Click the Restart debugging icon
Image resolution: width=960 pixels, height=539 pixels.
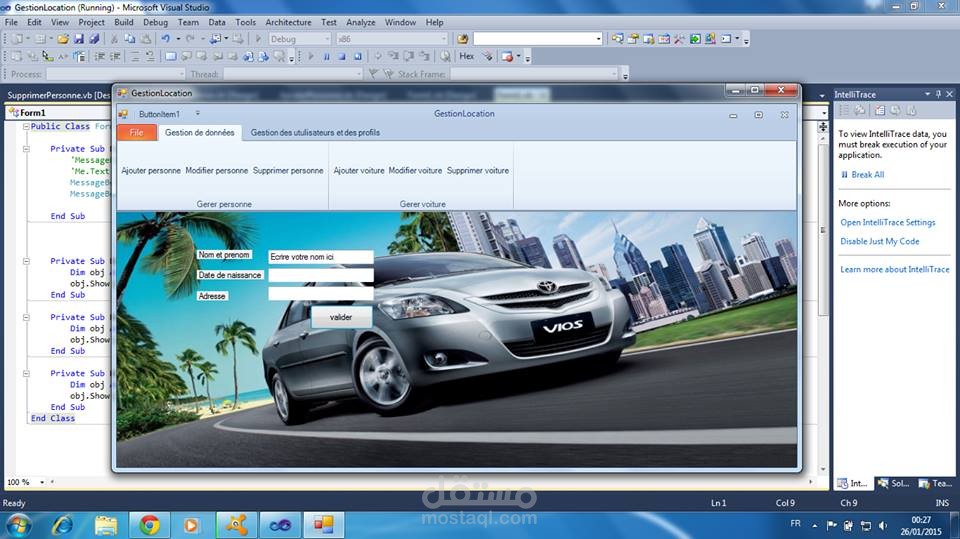tap(358, 56)
